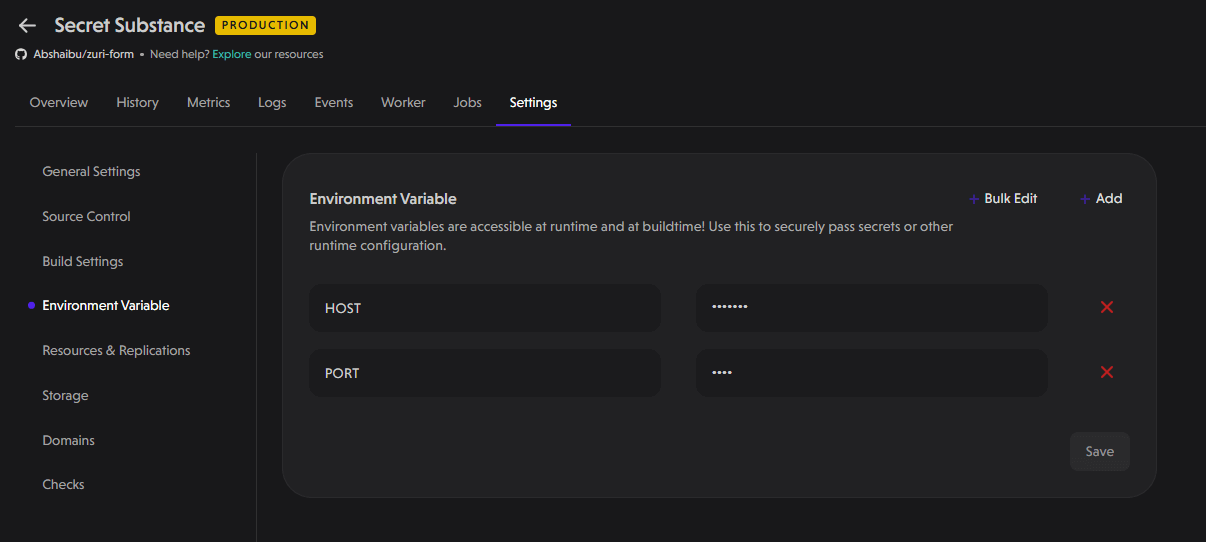1206x542 pixels.
Task: Go back using the left arrow icon
Action: [x=27, y=26]
